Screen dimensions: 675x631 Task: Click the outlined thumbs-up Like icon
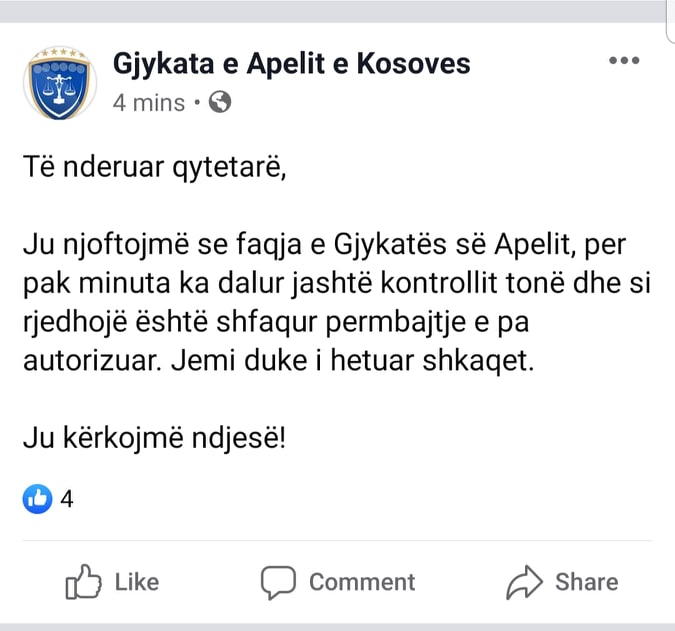click(x=83, y=582)
